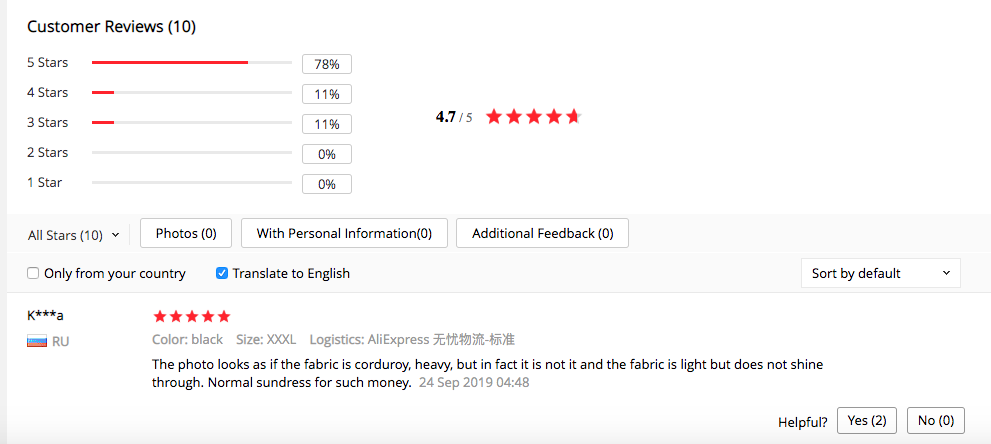This screenshot has width=991, height=444.
Task: Open the All Stars (10) filter dropdown
Action: (x=72, y=235)
